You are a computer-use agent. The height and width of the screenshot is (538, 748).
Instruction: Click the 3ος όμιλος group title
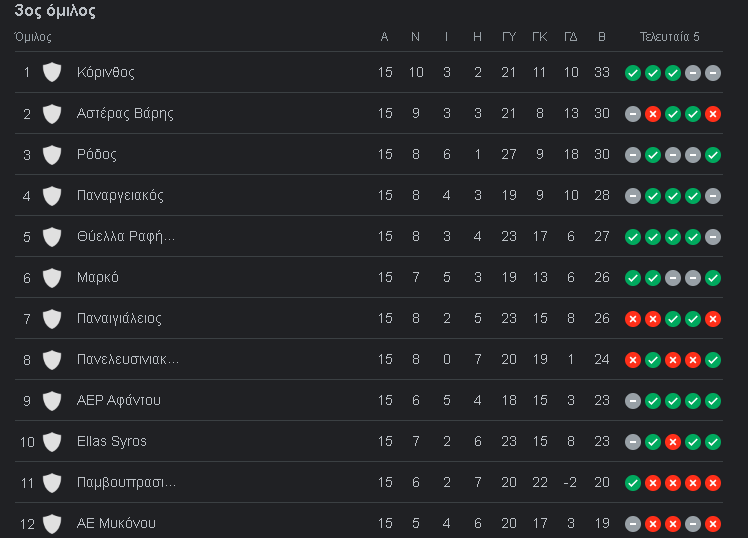coord(55,11)
